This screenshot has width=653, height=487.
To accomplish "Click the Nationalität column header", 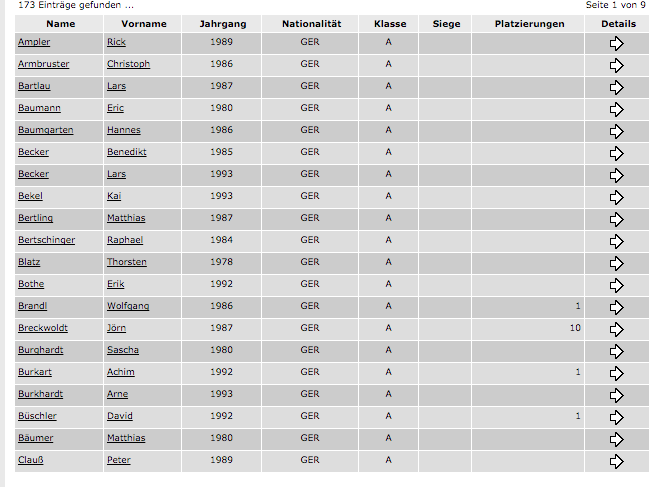I will click(310, 23).
